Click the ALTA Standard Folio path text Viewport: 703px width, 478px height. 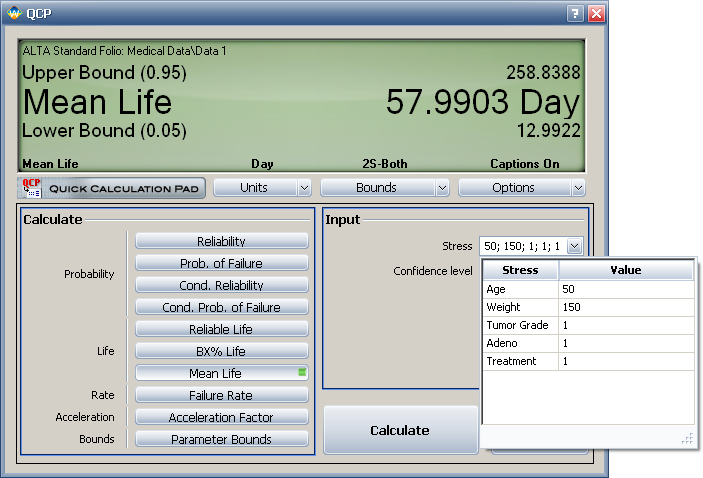[125, 51]
